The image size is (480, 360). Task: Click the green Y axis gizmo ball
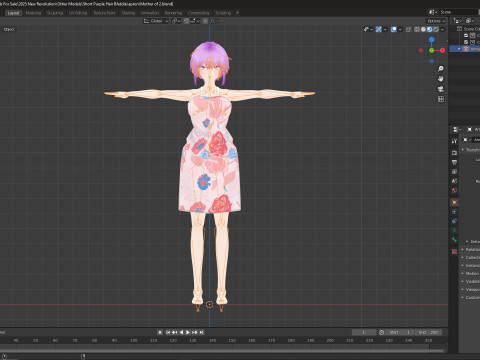click(432, 50)
